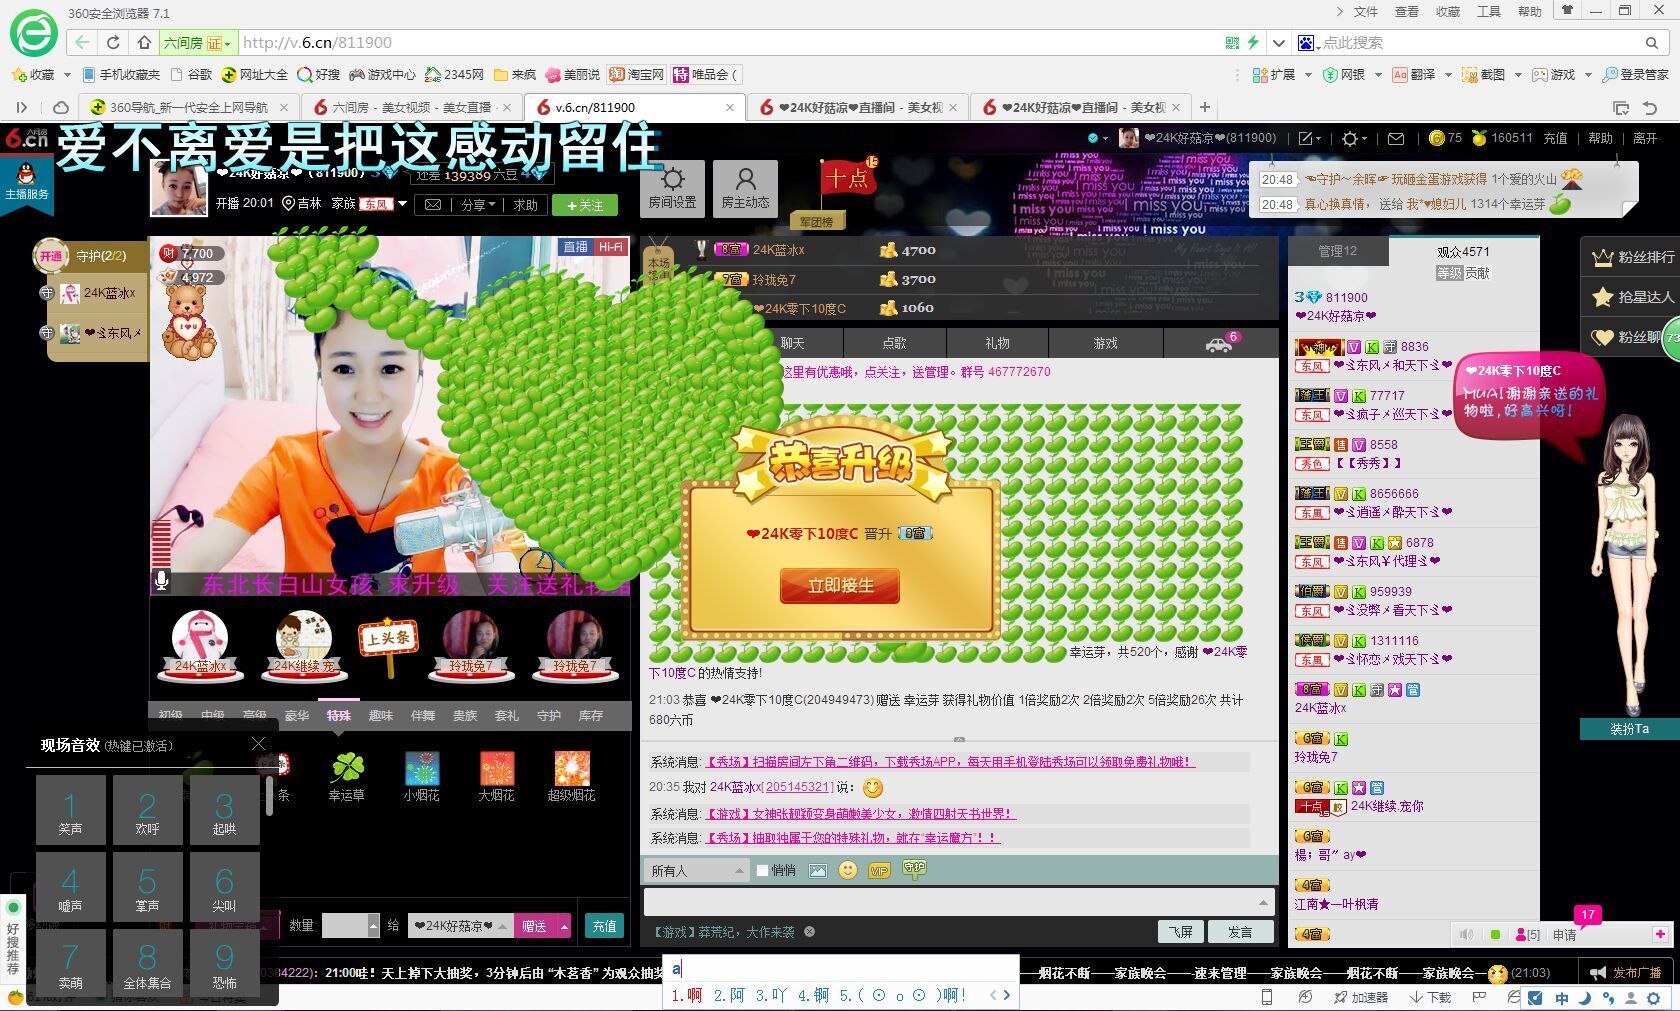This screenshot has height=1011, width=1680.
Task: Select the 大烟花 big fireworks gift
Action: click(496, 776)
